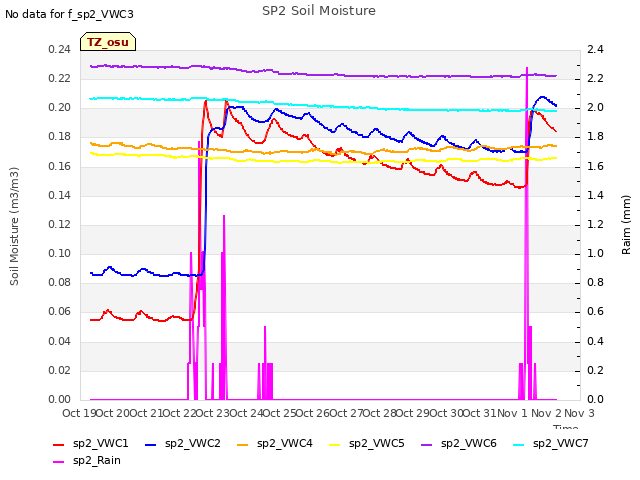
Task: Click the sp2_VWC2 blue legend swatch
Action: point(151,445)
